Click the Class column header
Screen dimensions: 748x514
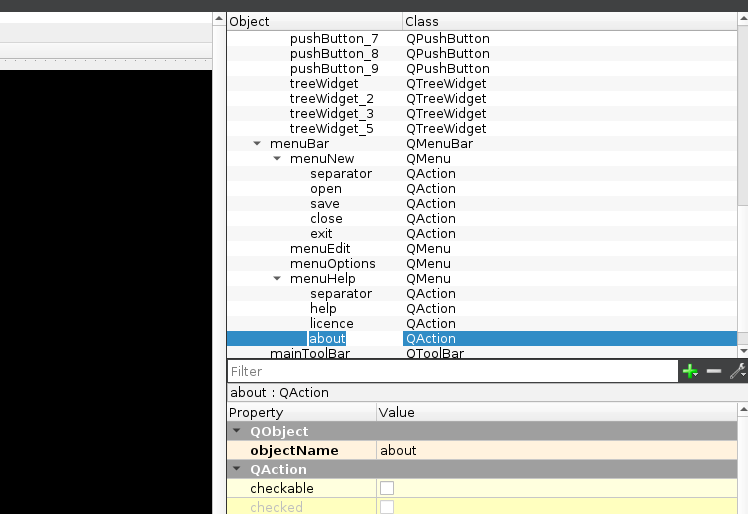click(570, 21)
